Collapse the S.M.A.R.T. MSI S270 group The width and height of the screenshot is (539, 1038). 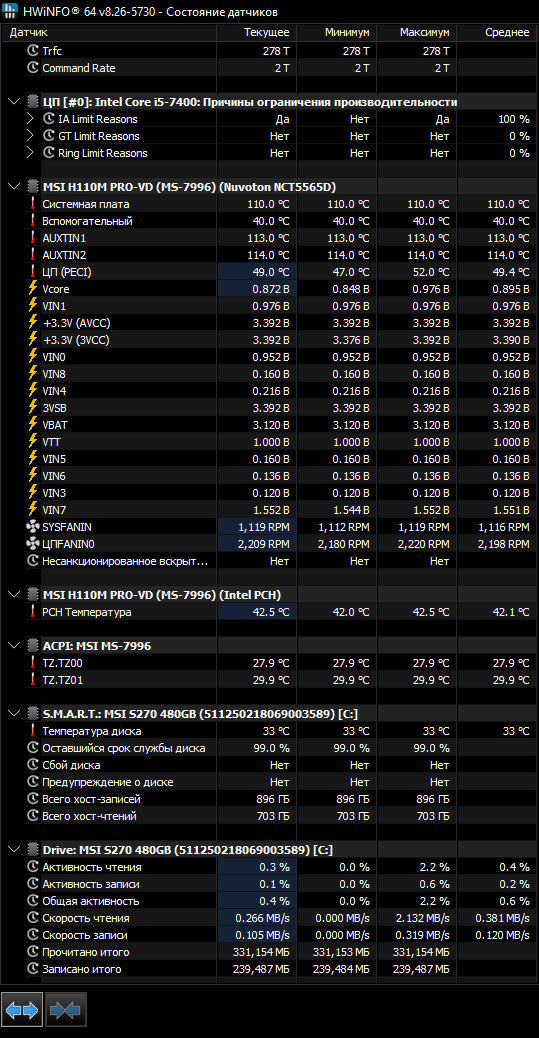13,714
